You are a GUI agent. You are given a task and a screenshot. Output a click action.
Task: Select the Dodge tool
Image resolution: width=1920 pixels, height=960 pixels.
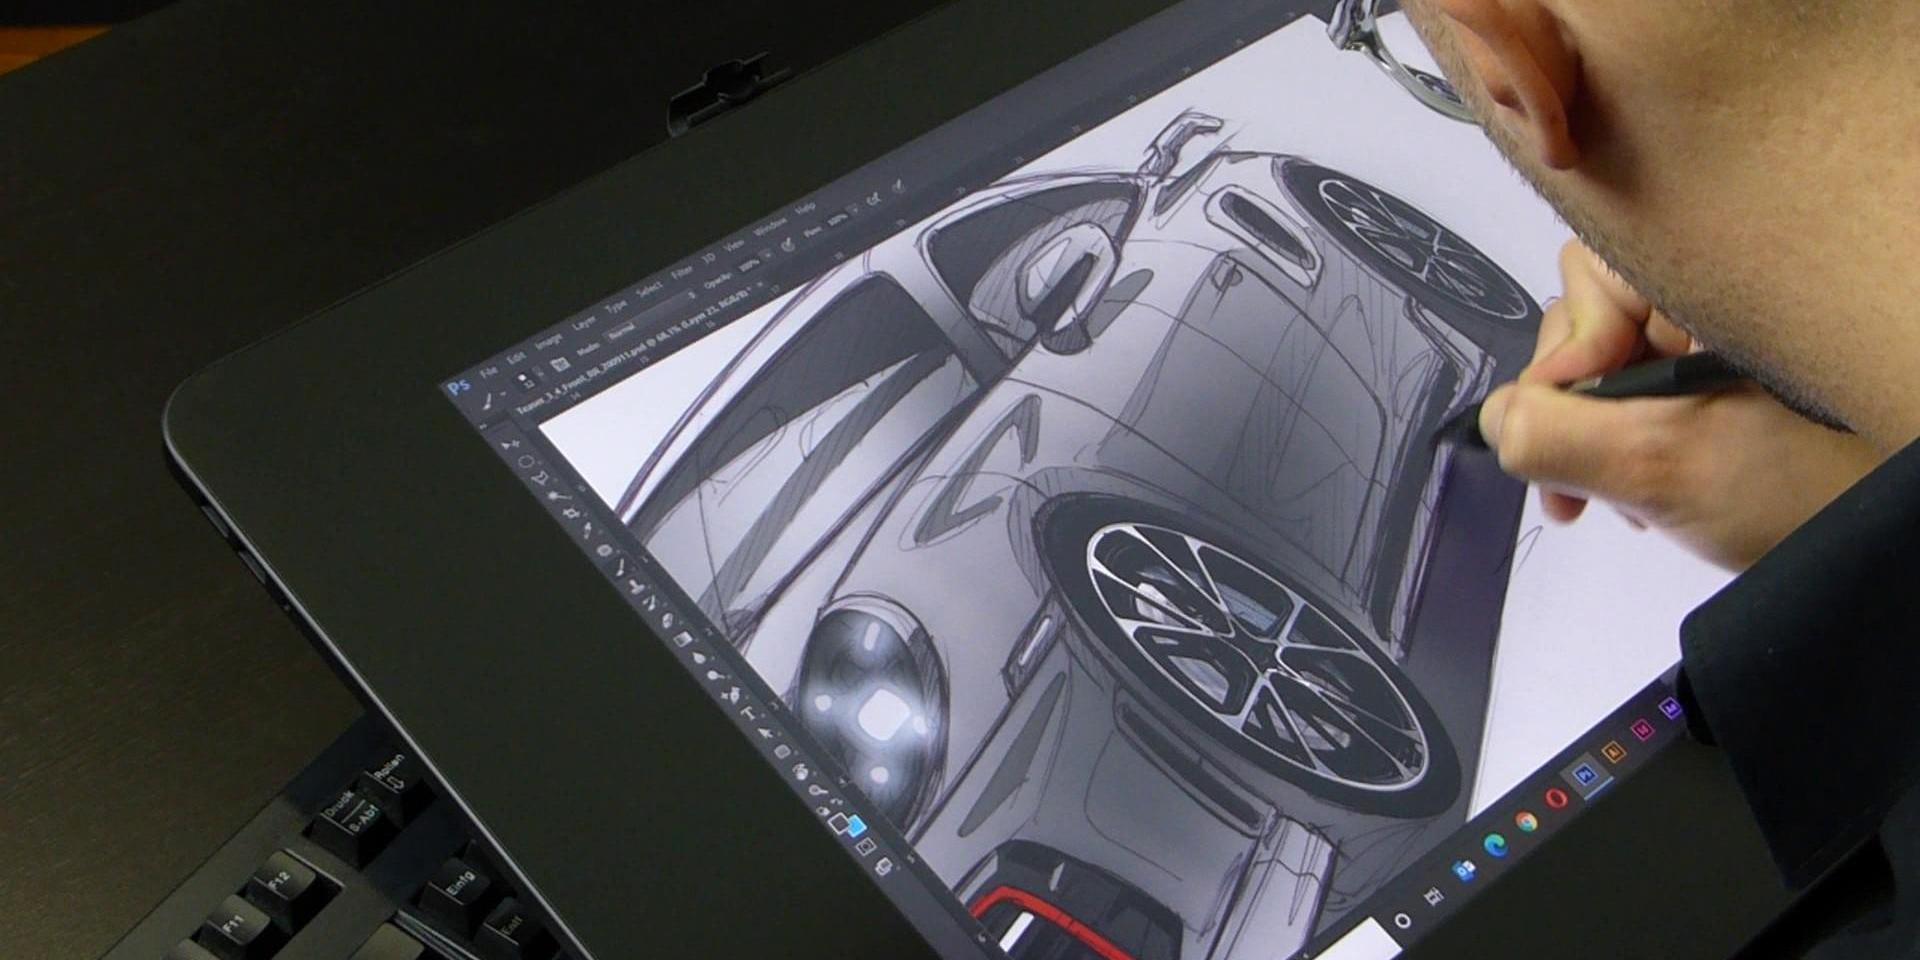[x=714, y=675]
